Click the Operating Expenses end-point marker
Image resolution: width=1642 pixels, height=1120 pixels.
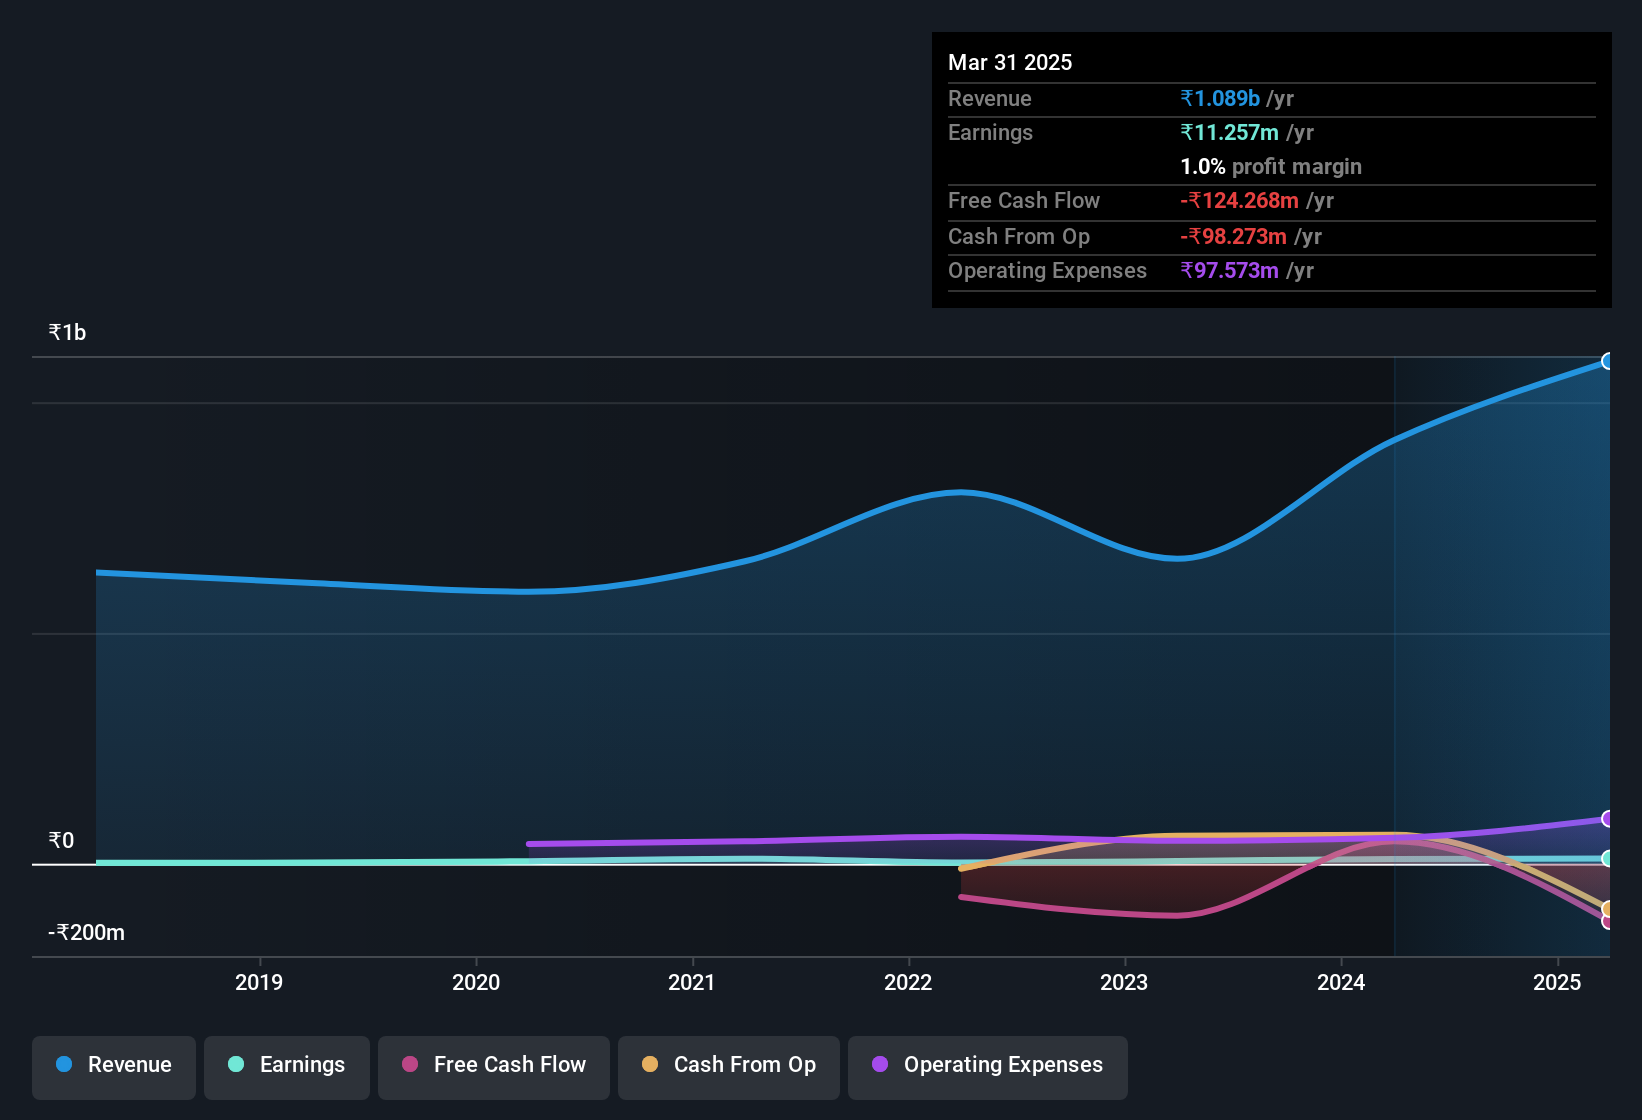click(1608, 819)
